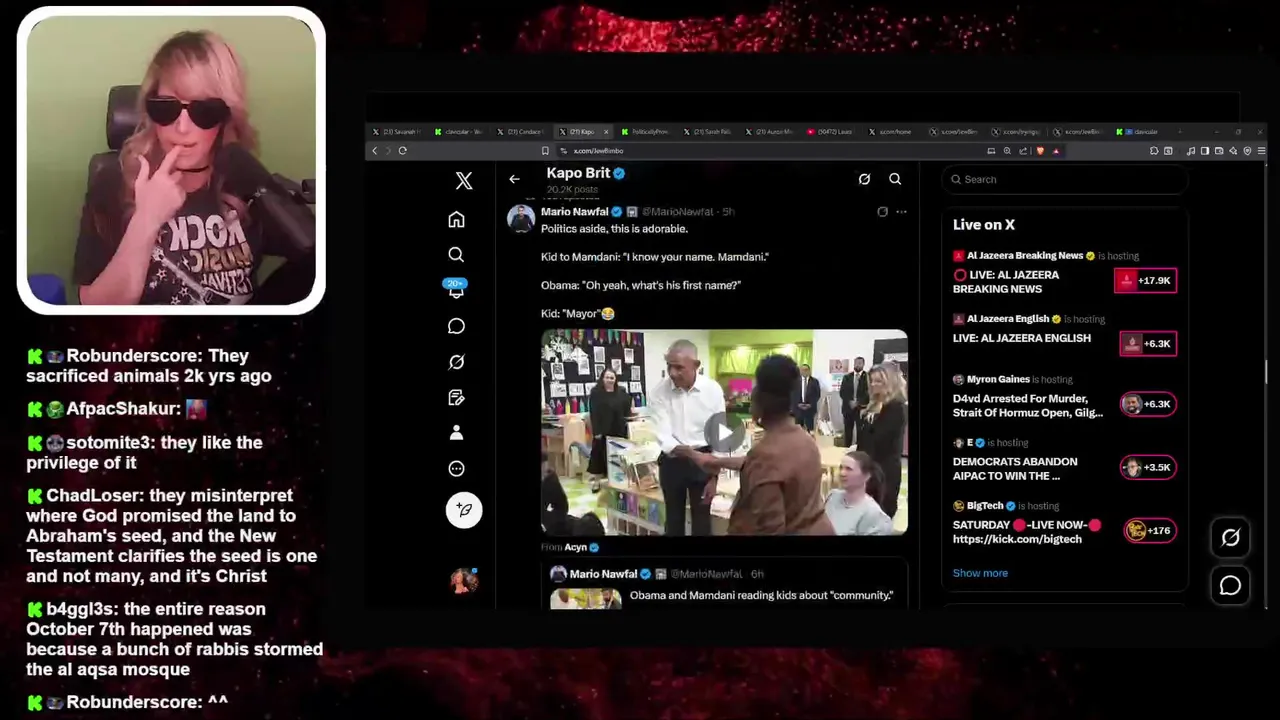This screenshot has height=720, width=1280.
Task: Open the account avatar at sidebar bottom
Action: click(x=464, y=580)
